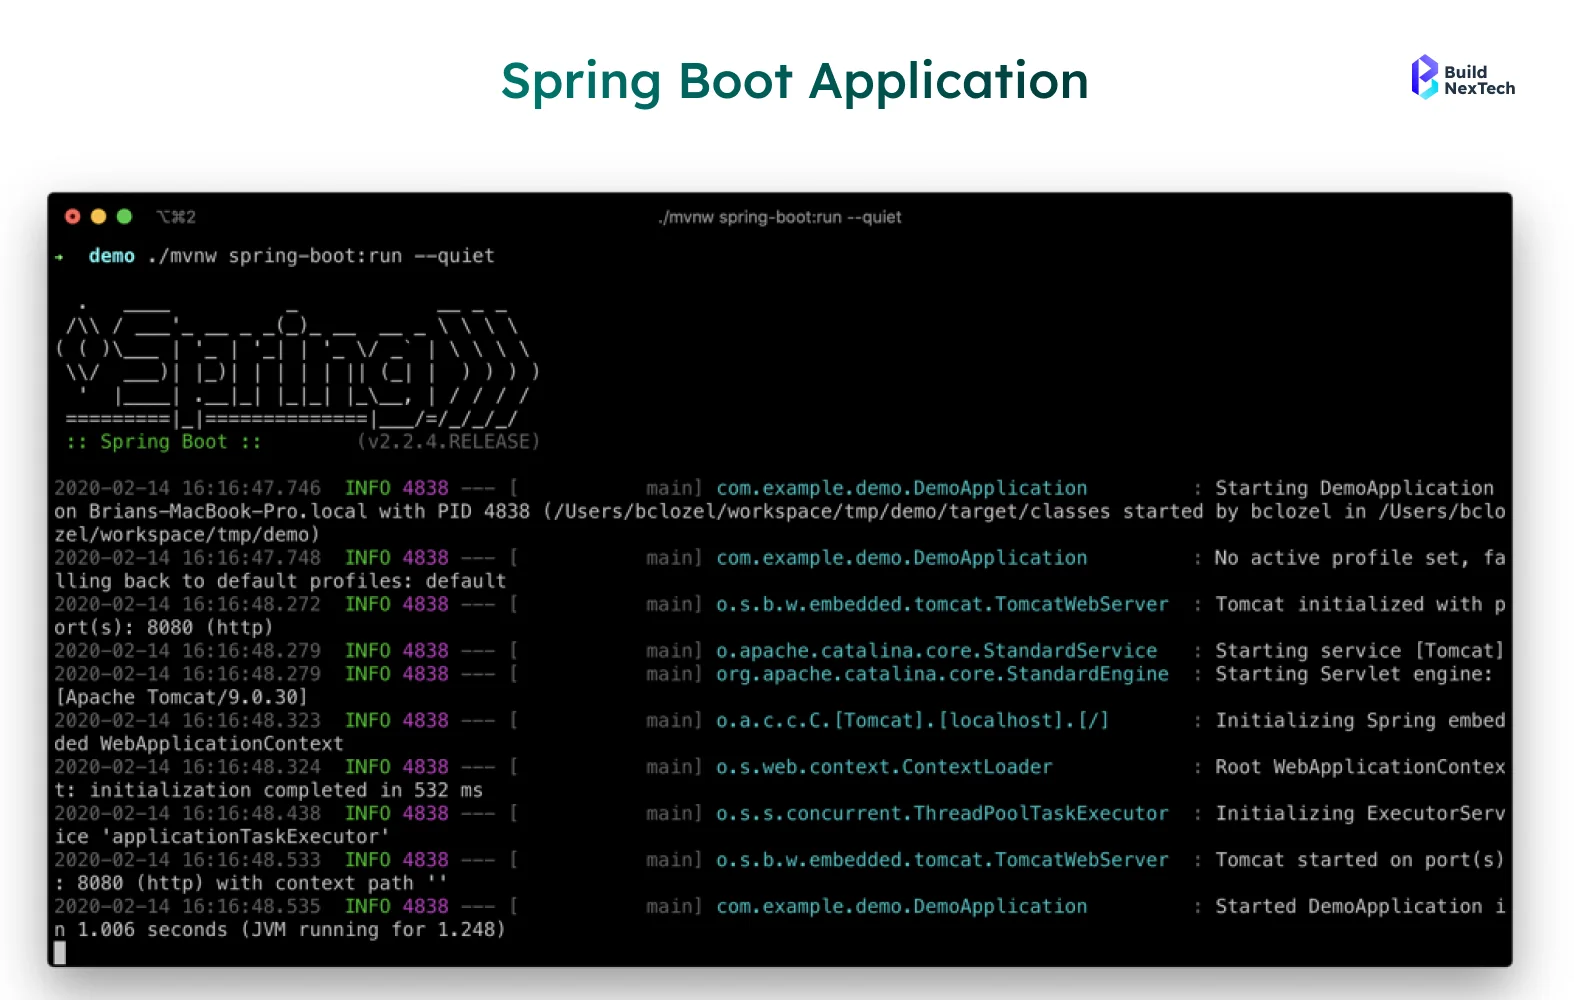Click 'Tomcat initialized with p' log message
The image size is (1574, 1000).
point(1360,604)
